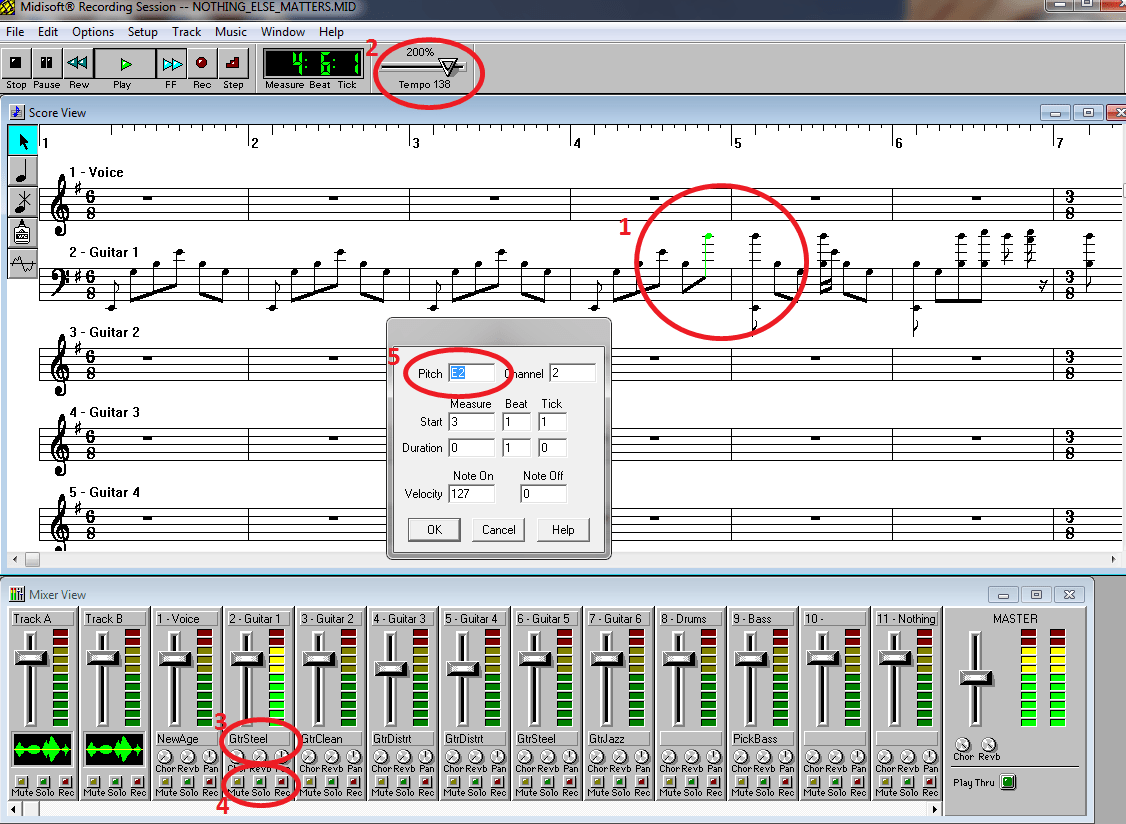The width and height of the screenshot is (1126, 824).
Task: Open the Window menu
Action: [x=282, y=32]
